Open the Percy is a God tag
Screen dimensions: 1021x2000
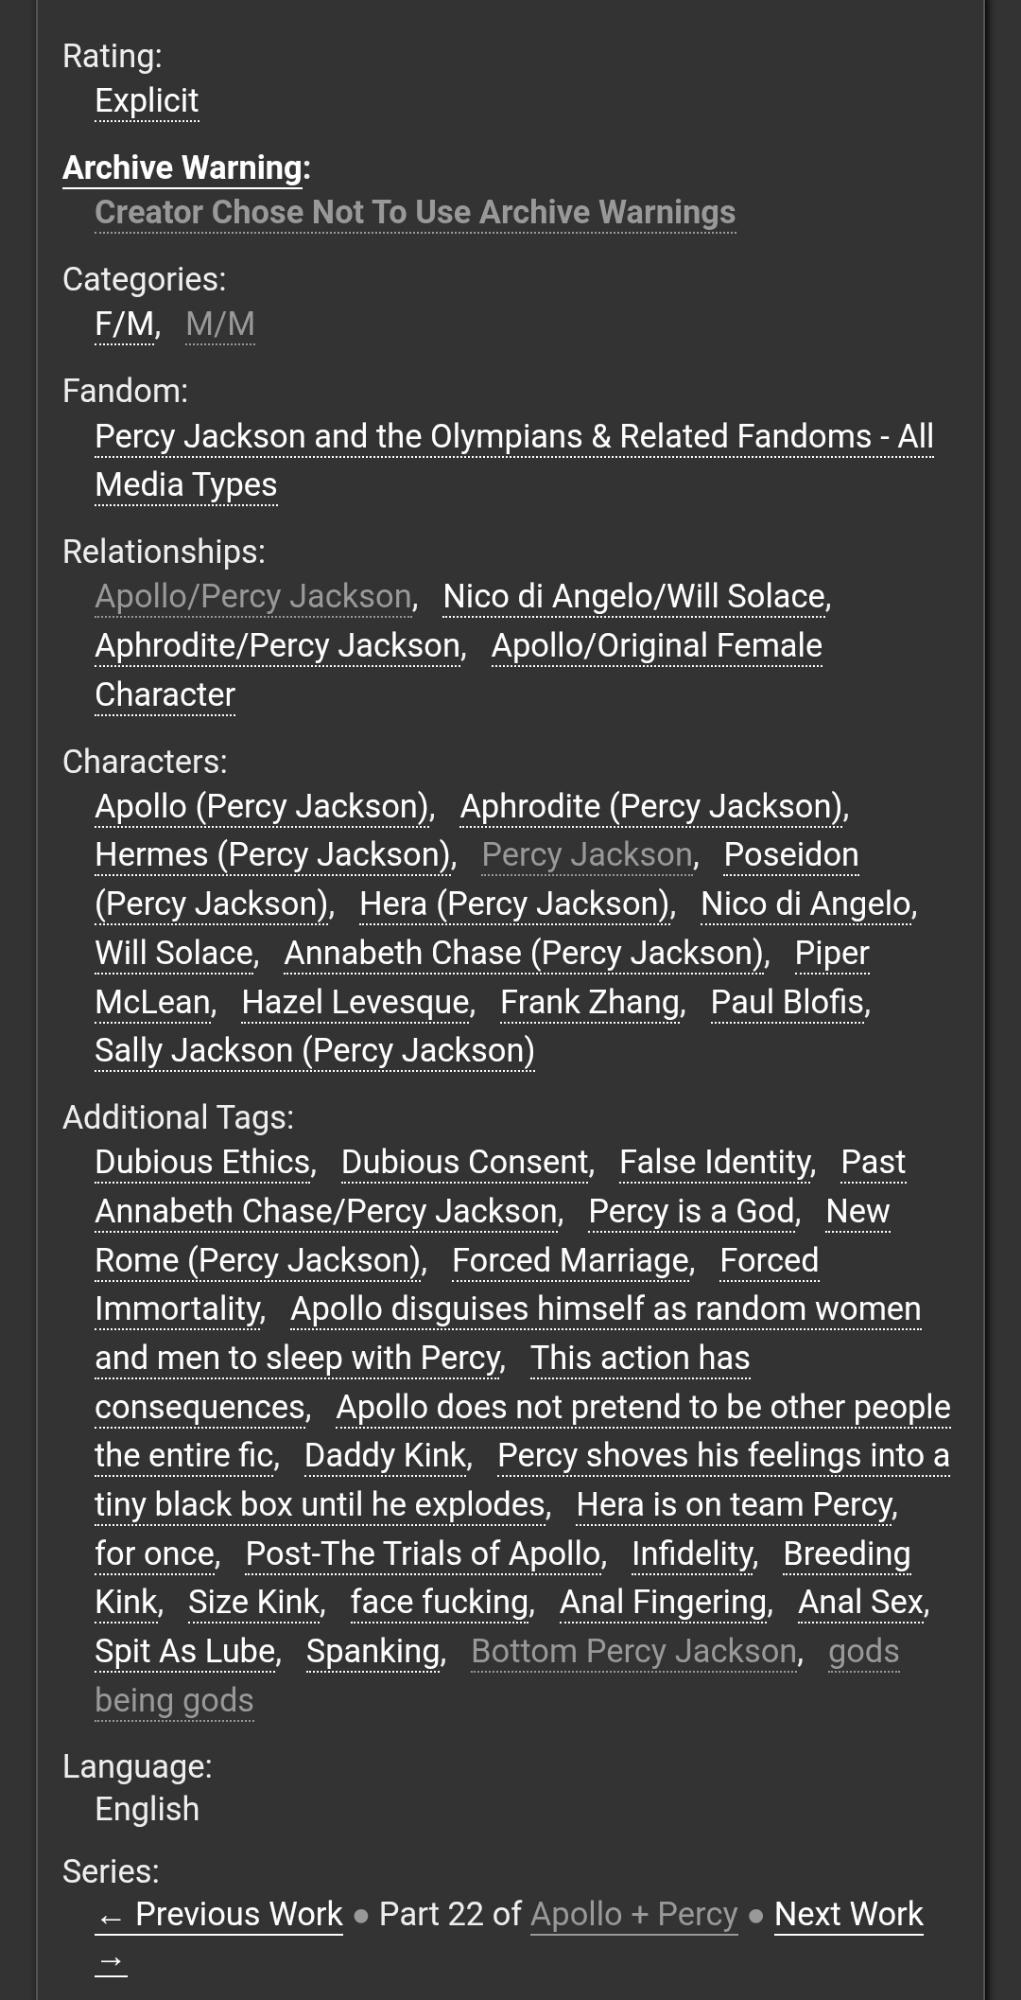click(693, 1212)
